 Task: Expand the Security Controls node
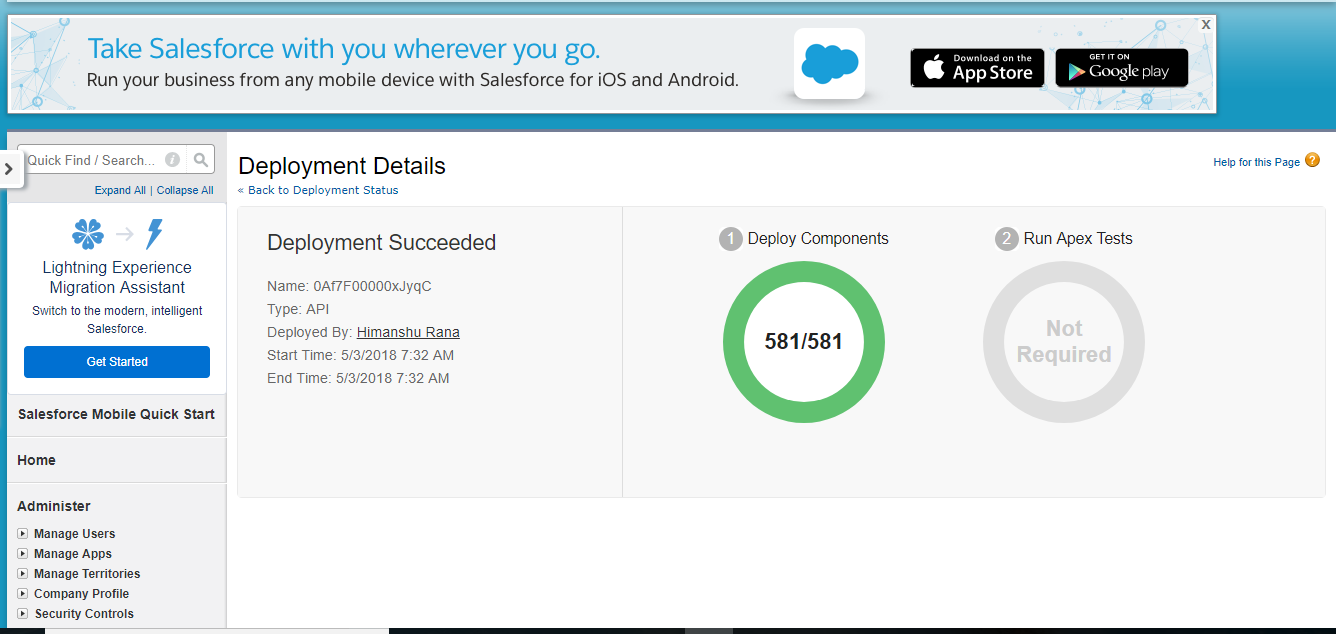tap(23, 614)
